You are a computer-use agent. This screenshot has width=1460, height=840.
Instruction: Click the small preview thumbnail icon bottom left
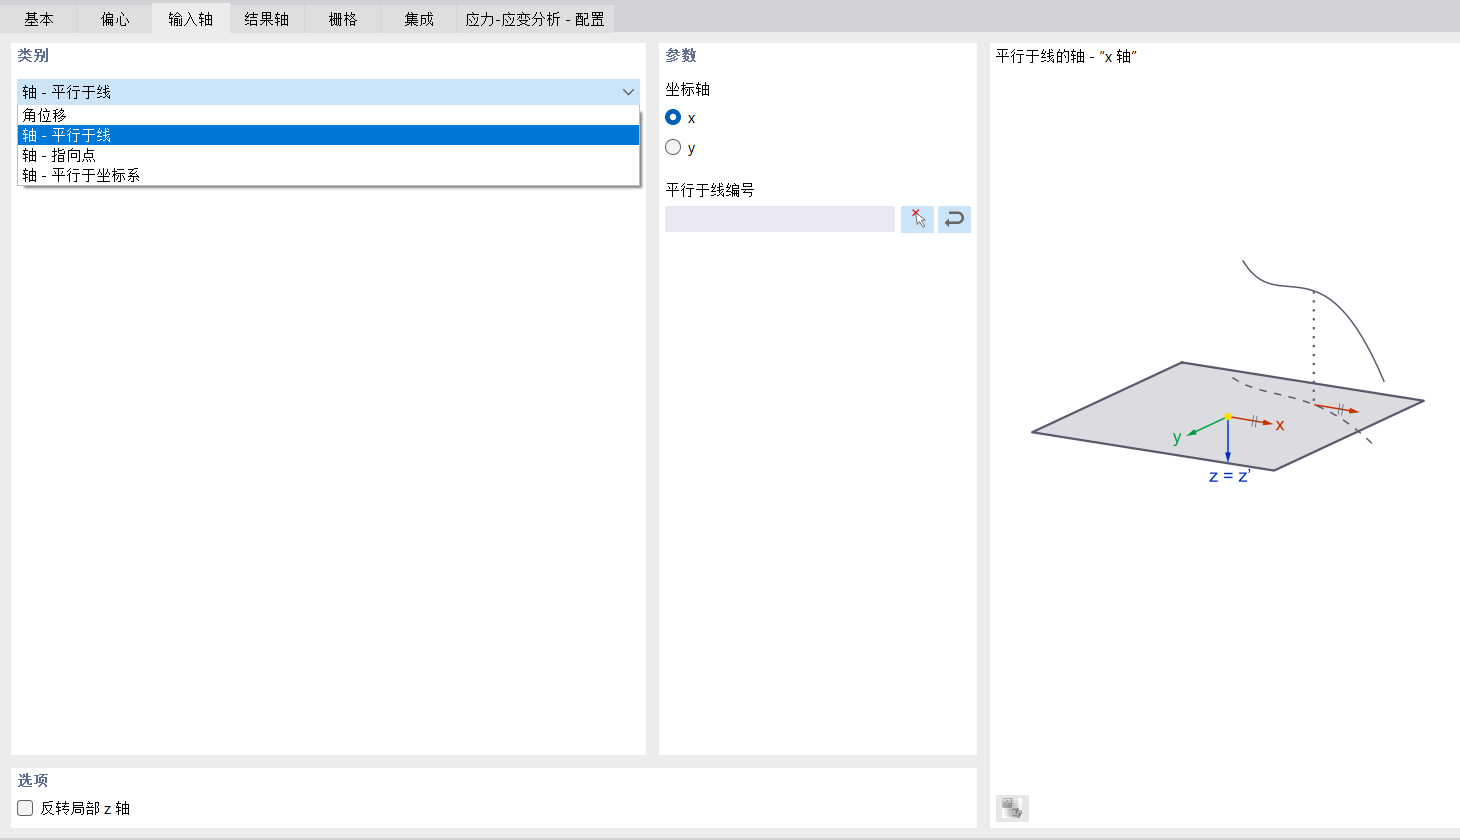coord(1010,807)
